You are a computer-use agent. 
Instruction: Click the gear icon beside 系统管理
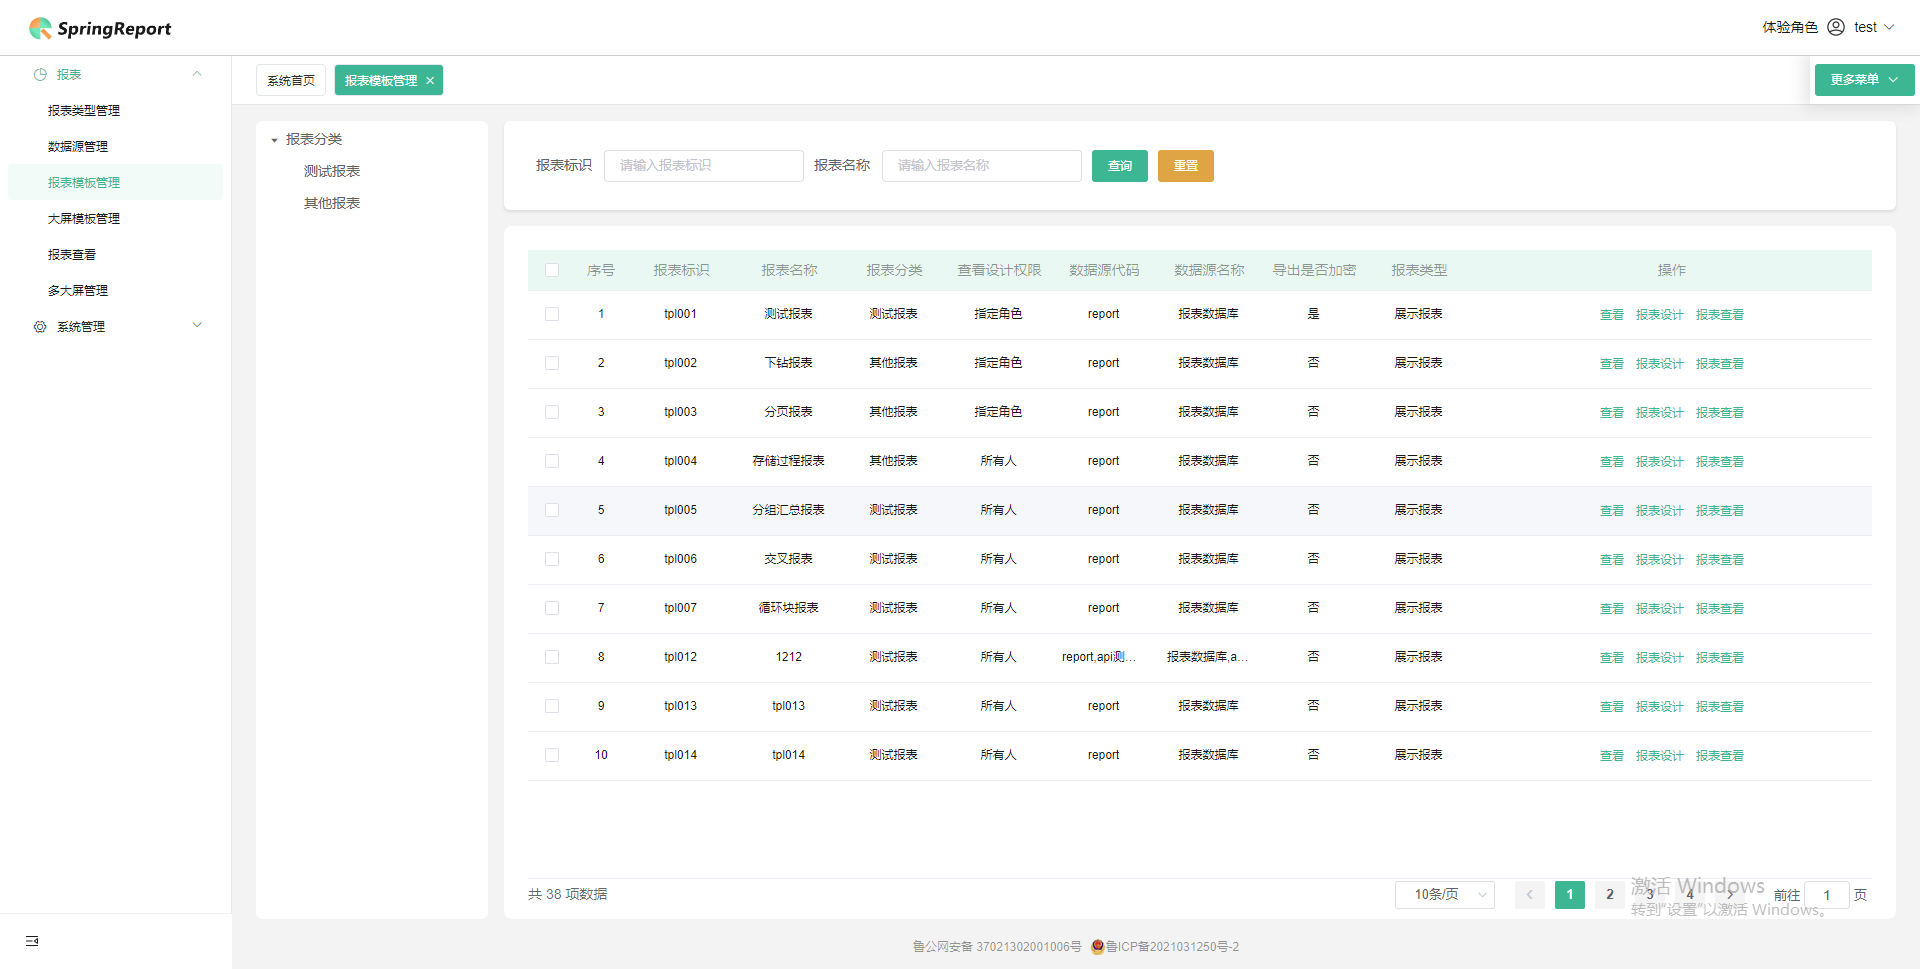point(40,326)
